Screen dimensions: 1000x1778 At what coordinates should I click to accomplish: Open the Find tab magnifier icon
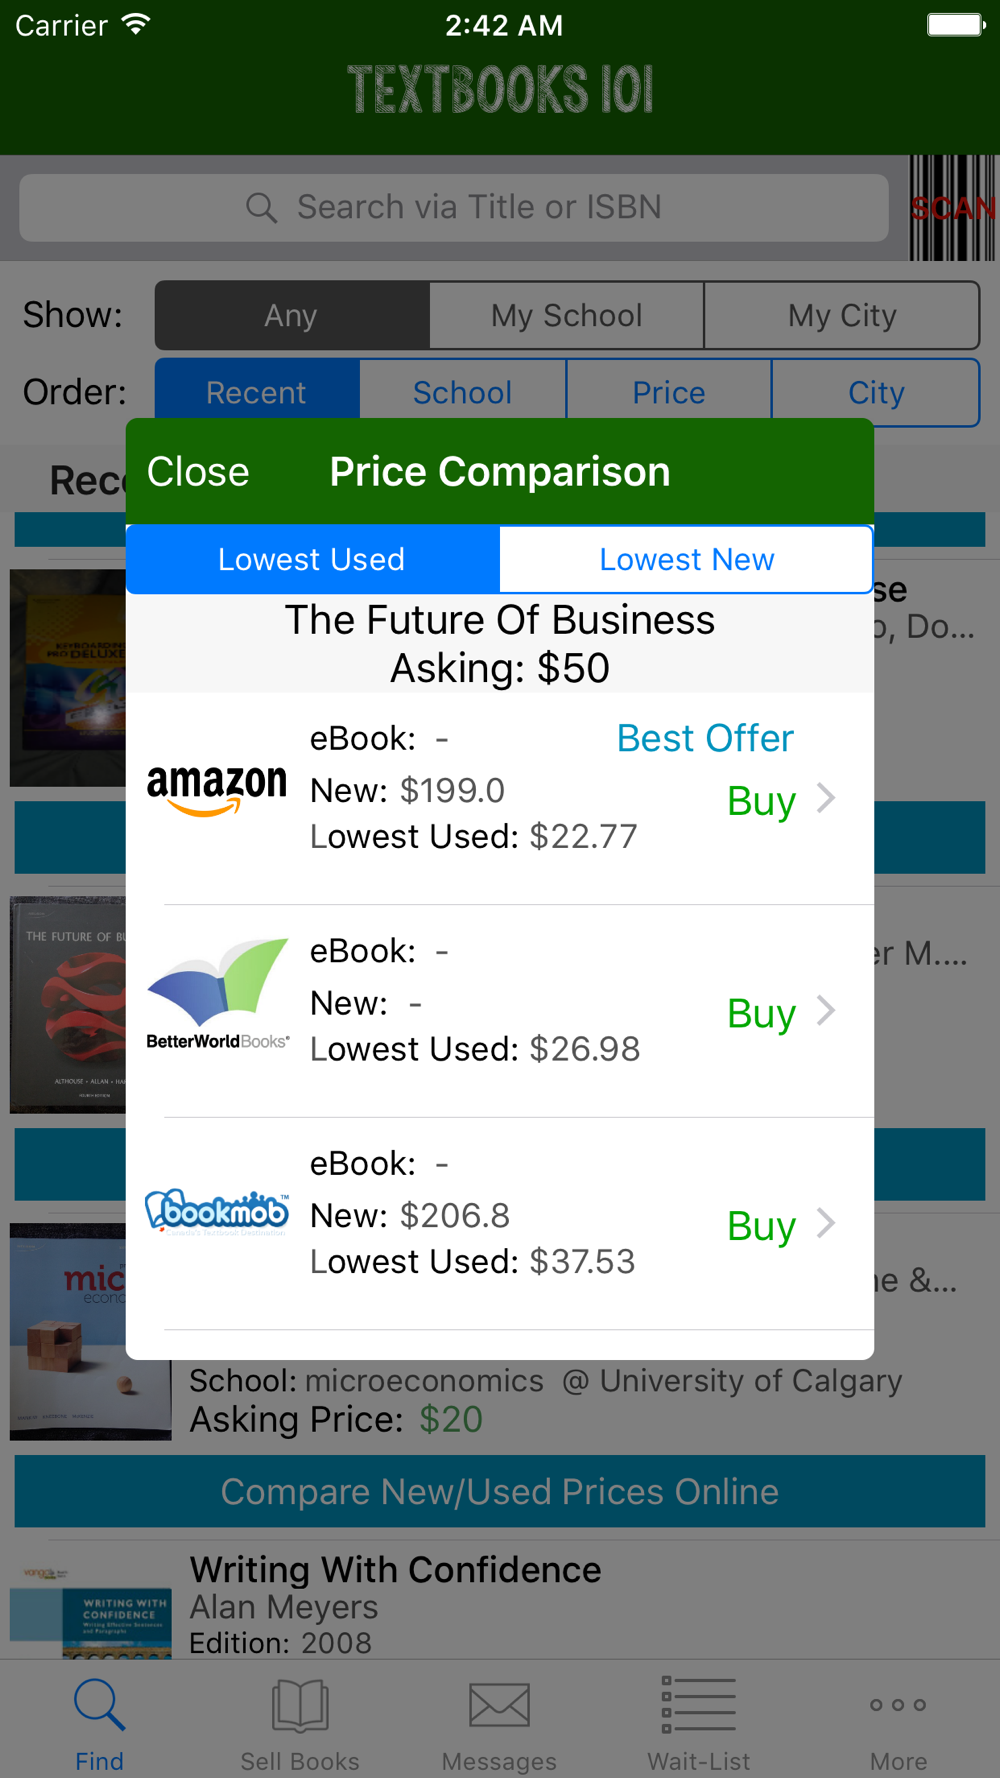99,1705
